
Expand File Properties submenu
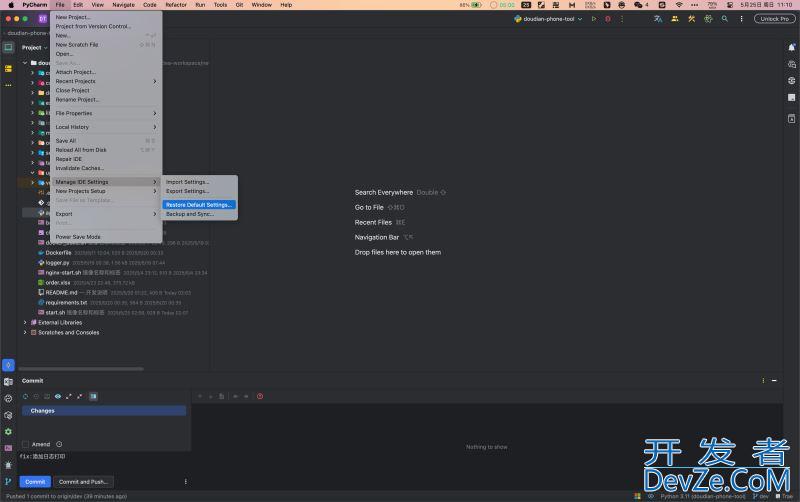click(106, 113)
